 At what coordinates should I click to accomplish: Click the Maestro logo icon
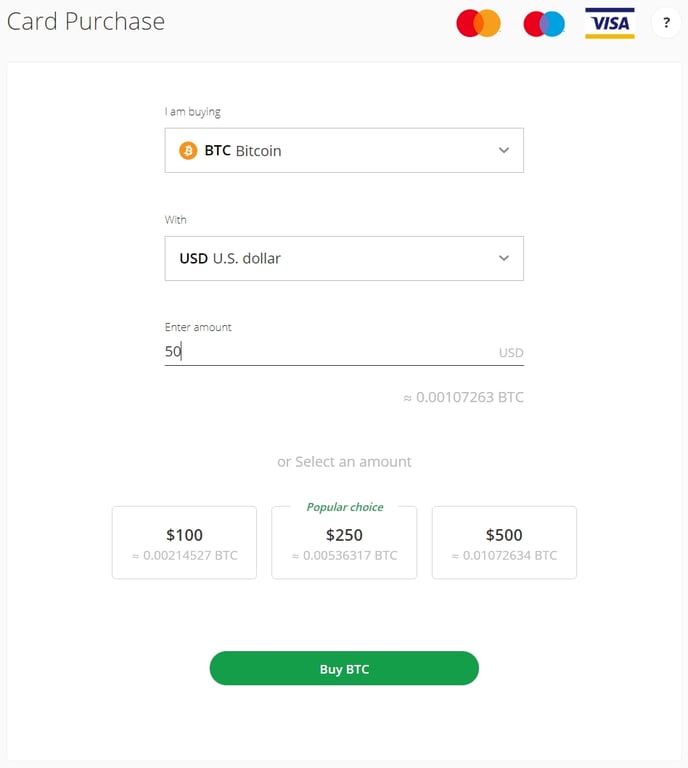point(544,23)
